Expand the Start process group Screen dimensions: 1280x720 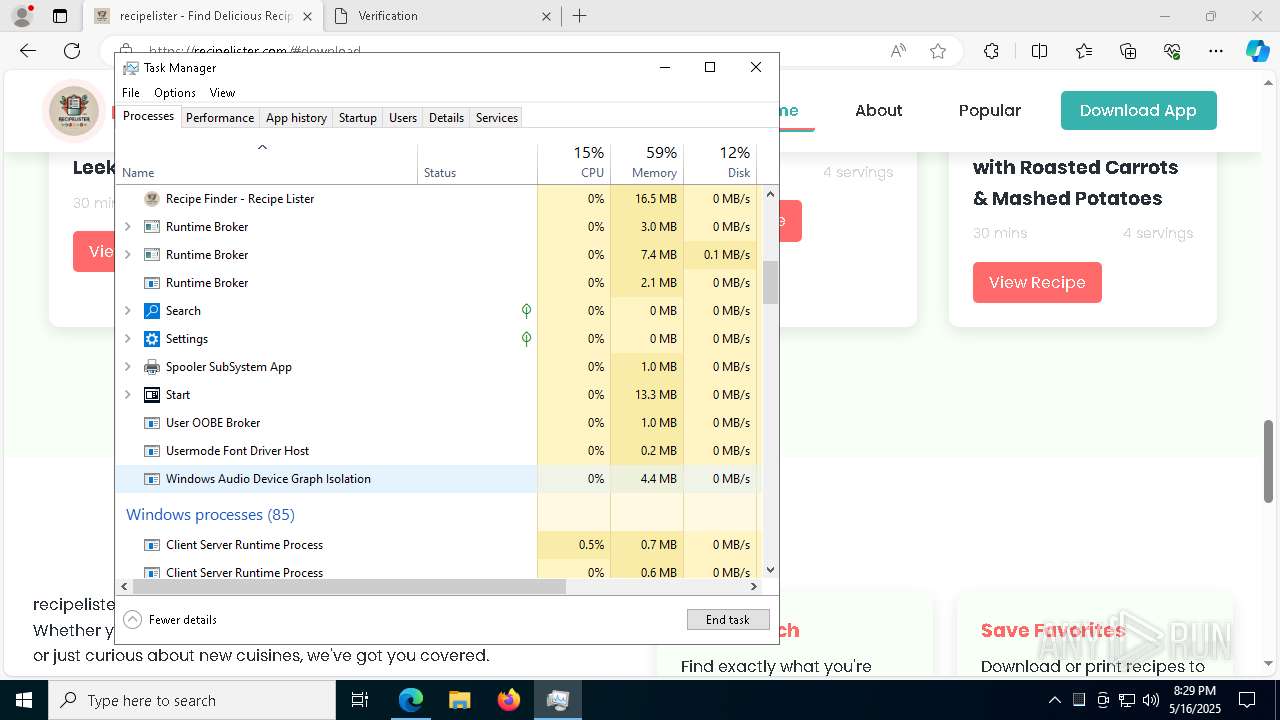pyautogui.click(x=128, y=395)
